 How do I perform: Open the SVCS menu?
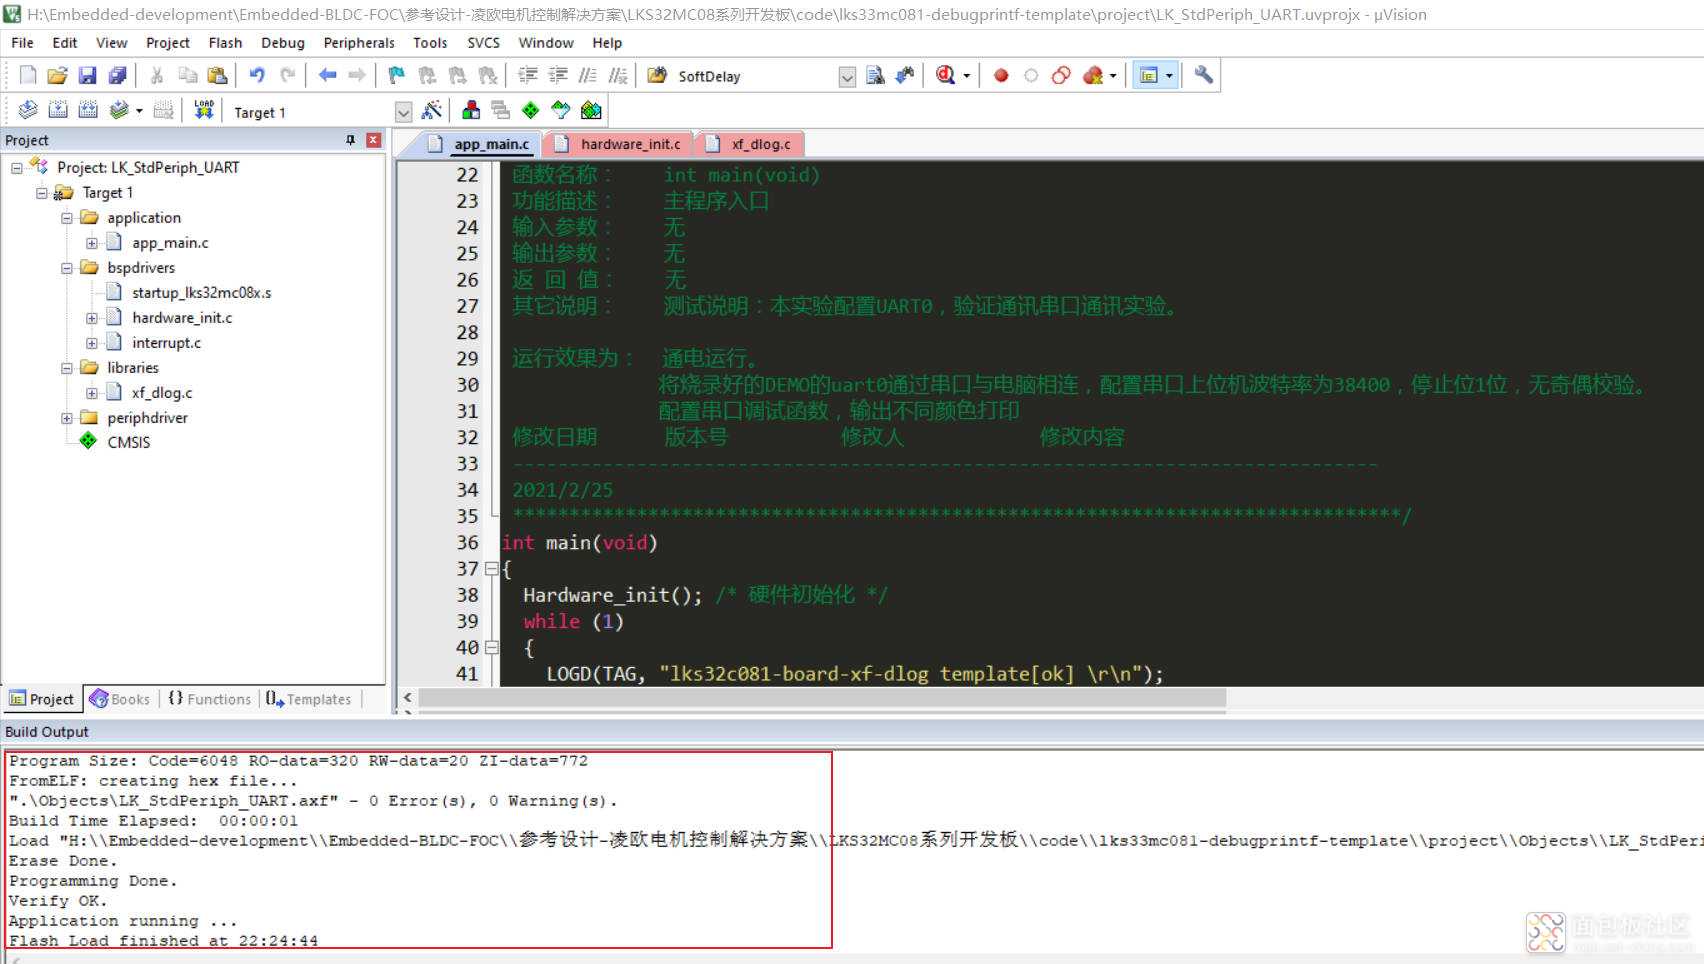(483, 43)
